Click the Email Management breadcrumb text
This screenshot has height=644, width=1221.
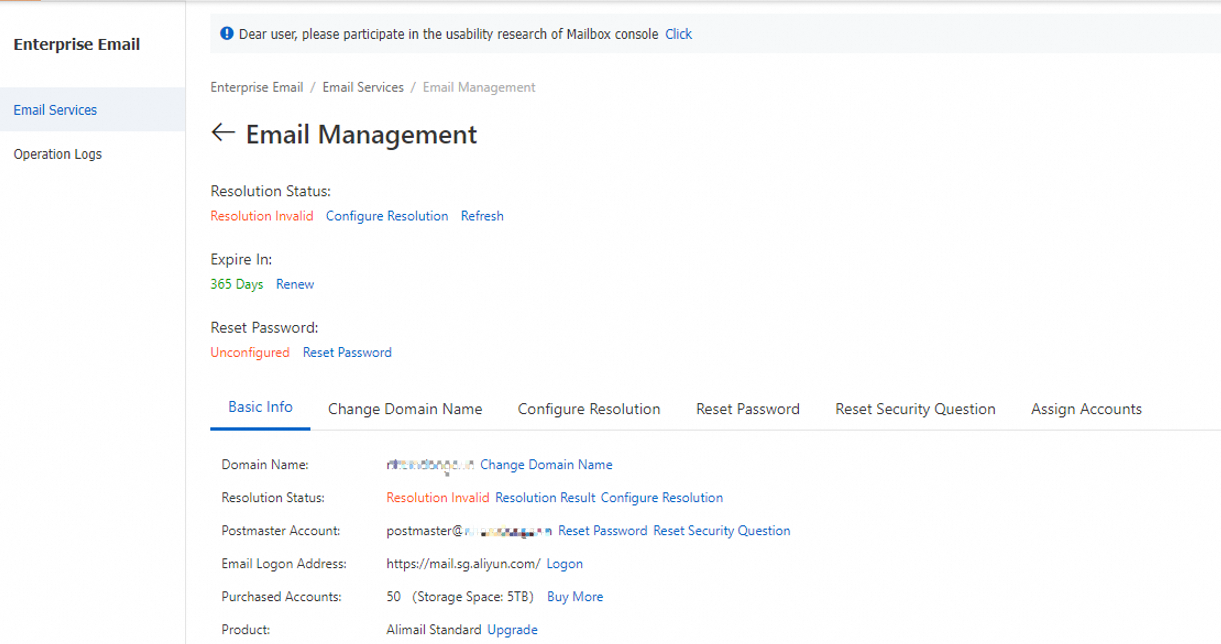click(479, 87)
